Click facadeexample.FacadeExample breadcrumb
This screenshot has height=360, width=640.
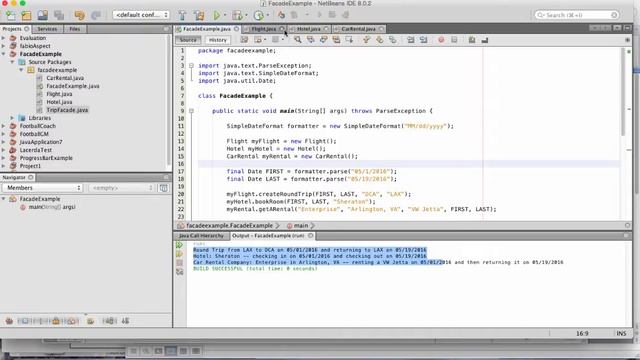[x=229, y=226]
